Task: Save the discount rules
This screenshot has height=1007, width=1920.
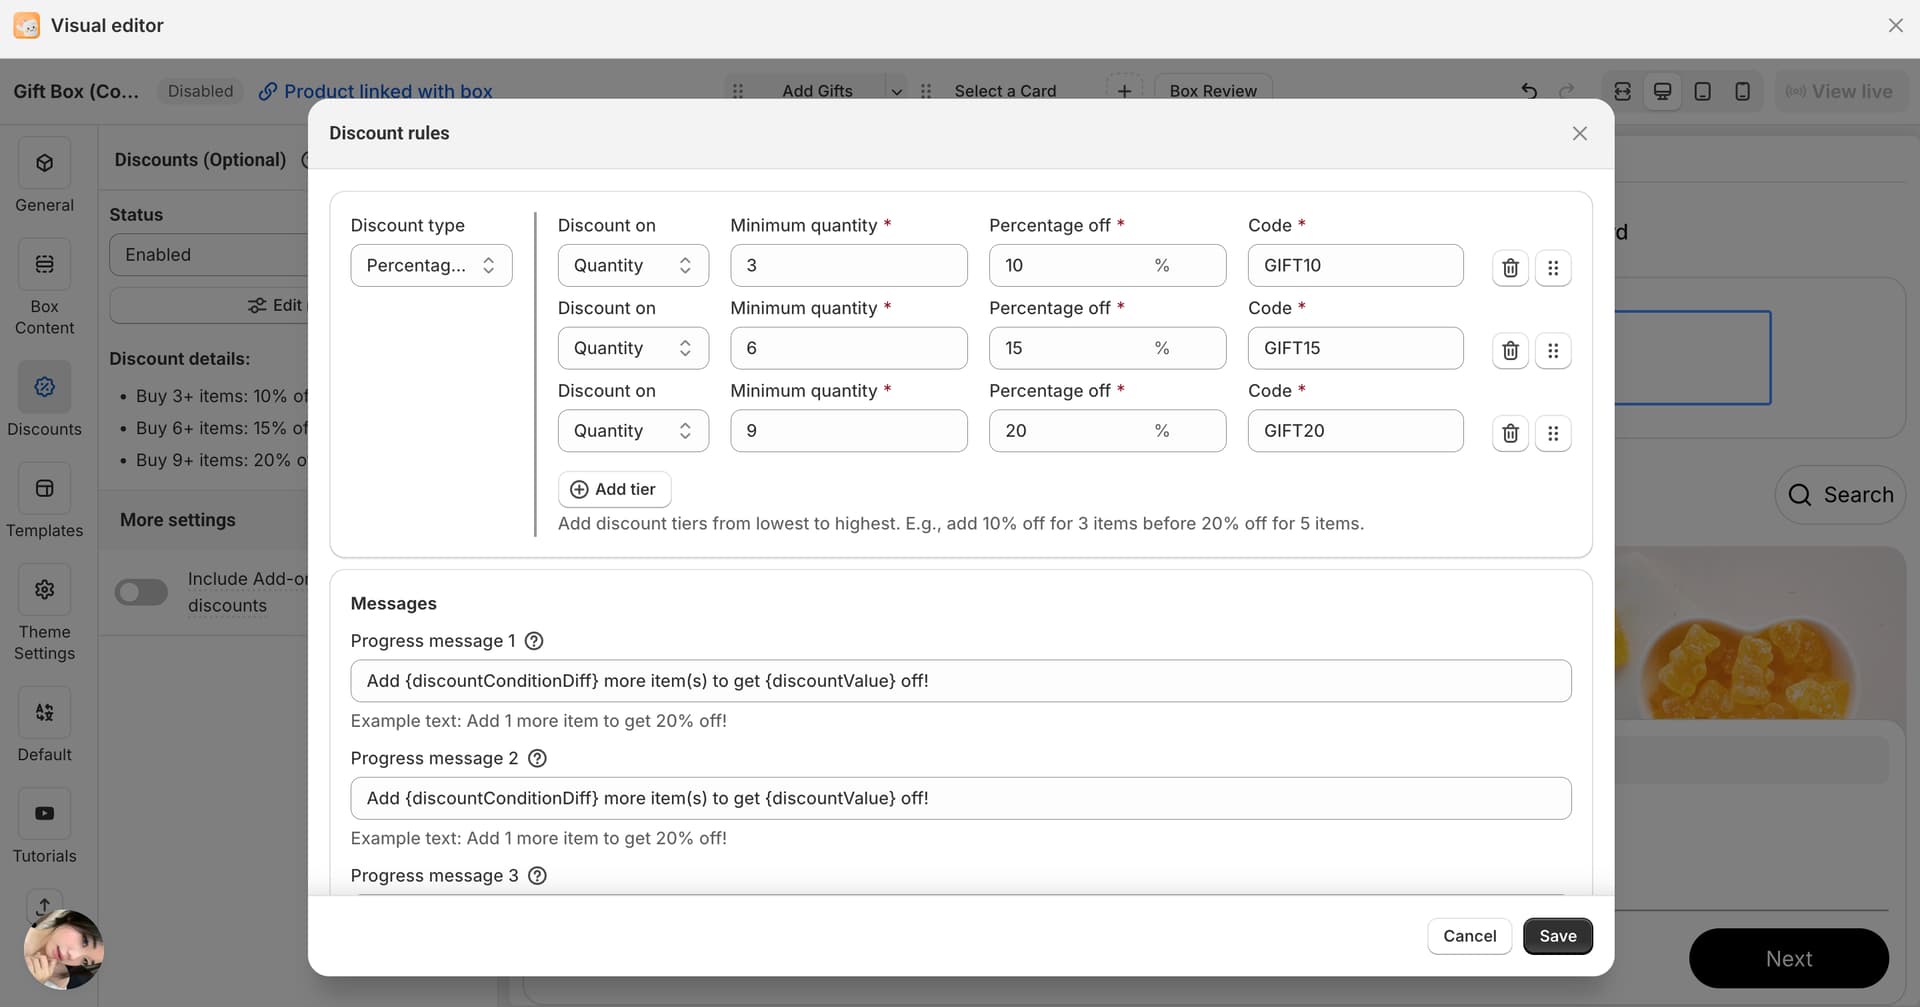Action: (1557, 936)
